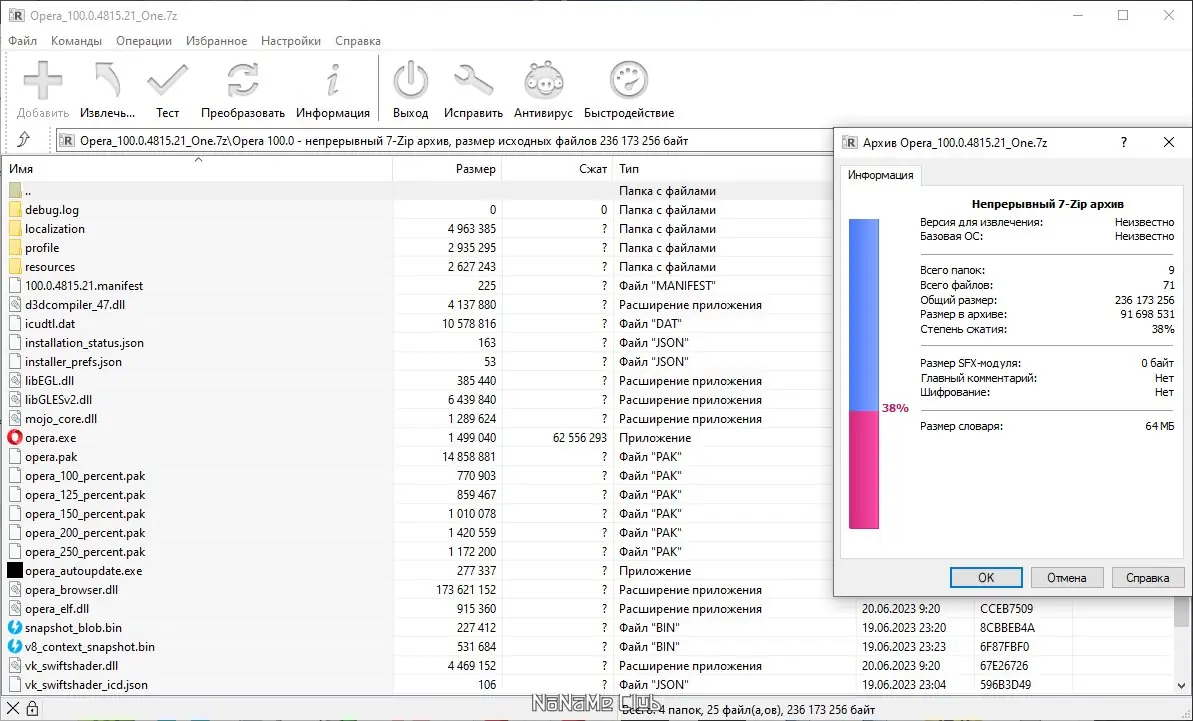Switch to the Информация tab in the dialog
This screenshot has height=721, width=1193.
click(880, 175)
